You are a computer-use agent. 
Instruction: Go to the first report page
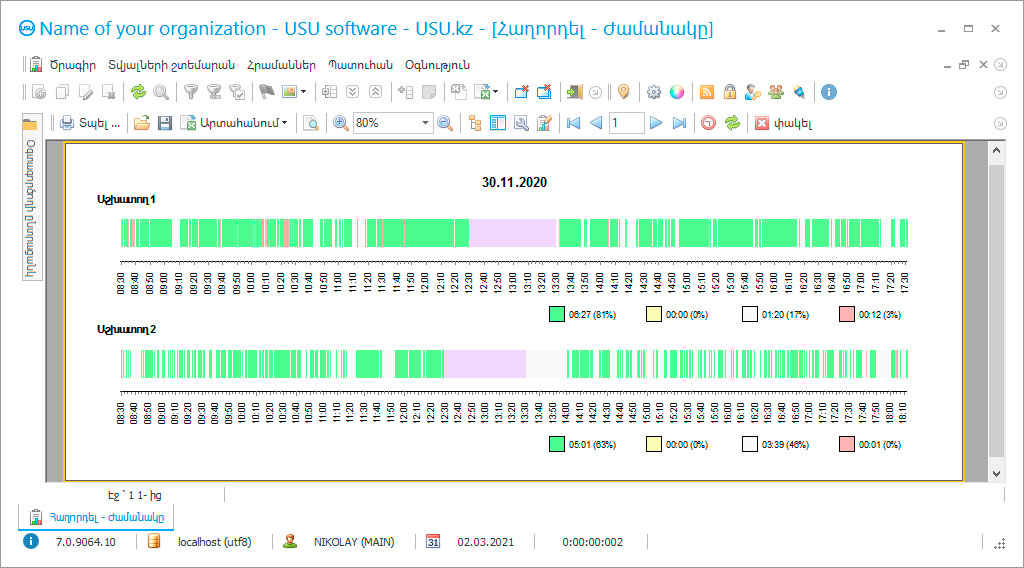573,123
